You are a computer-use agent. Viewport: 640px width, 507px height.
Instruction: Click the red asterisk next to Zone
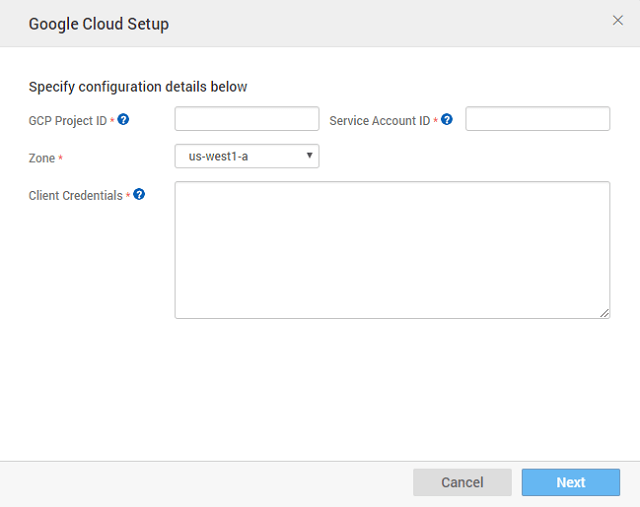pos(62,158)
